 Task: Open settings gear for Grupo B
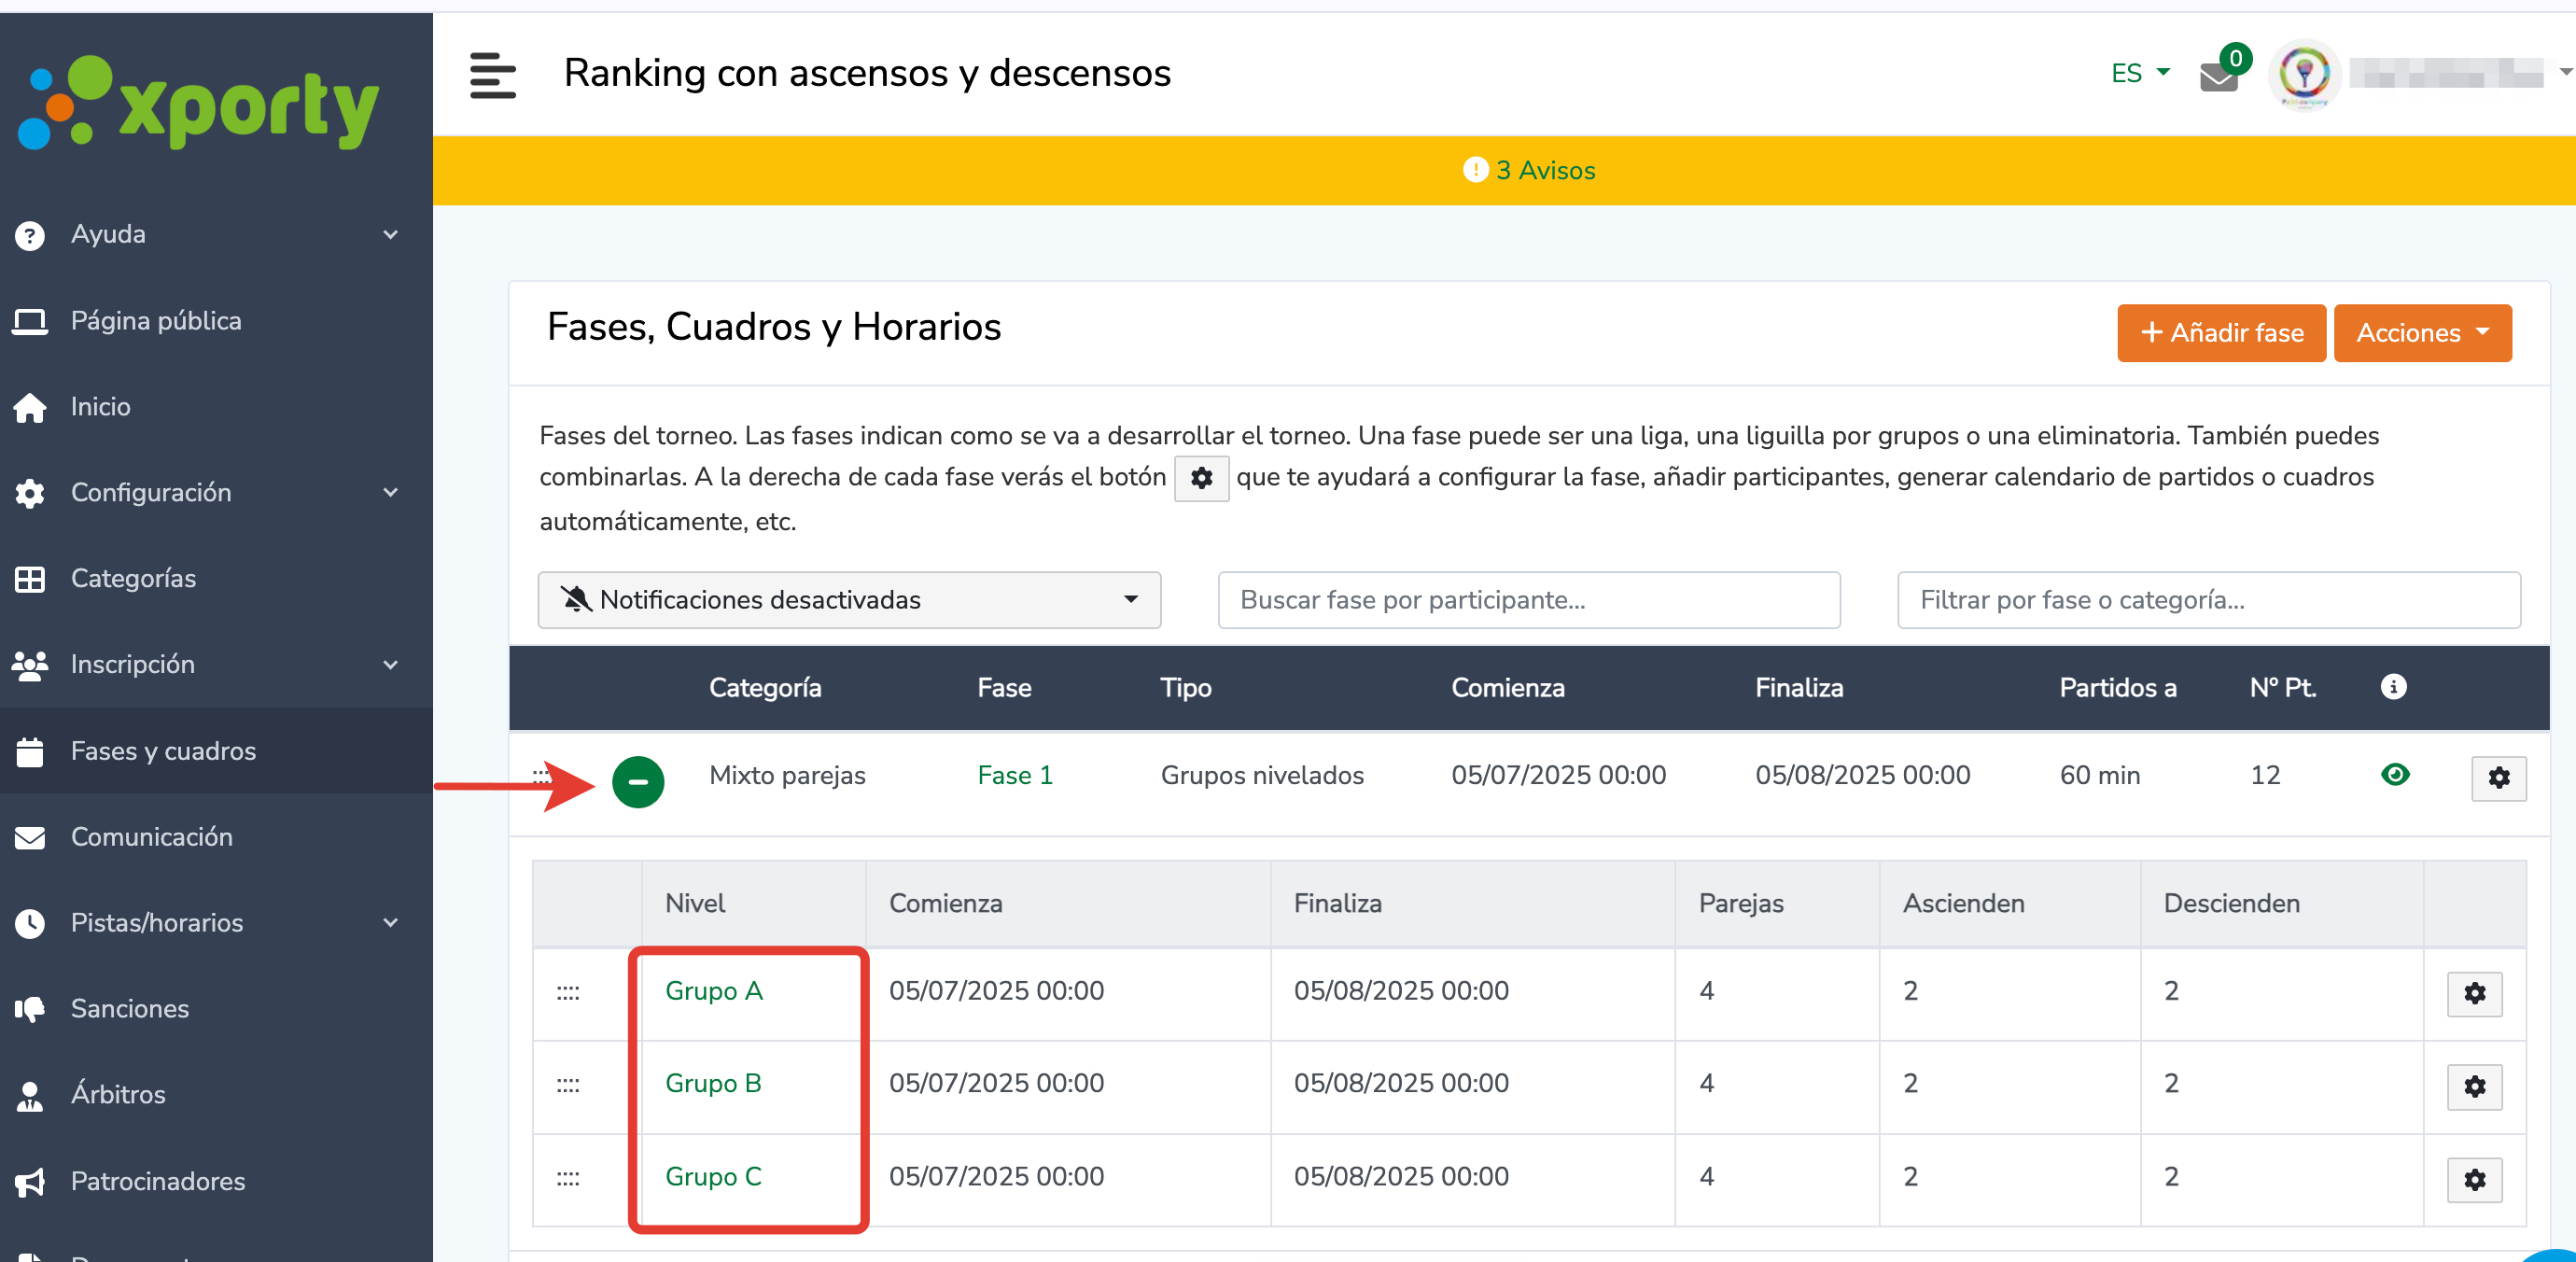pos(2474,1086)
